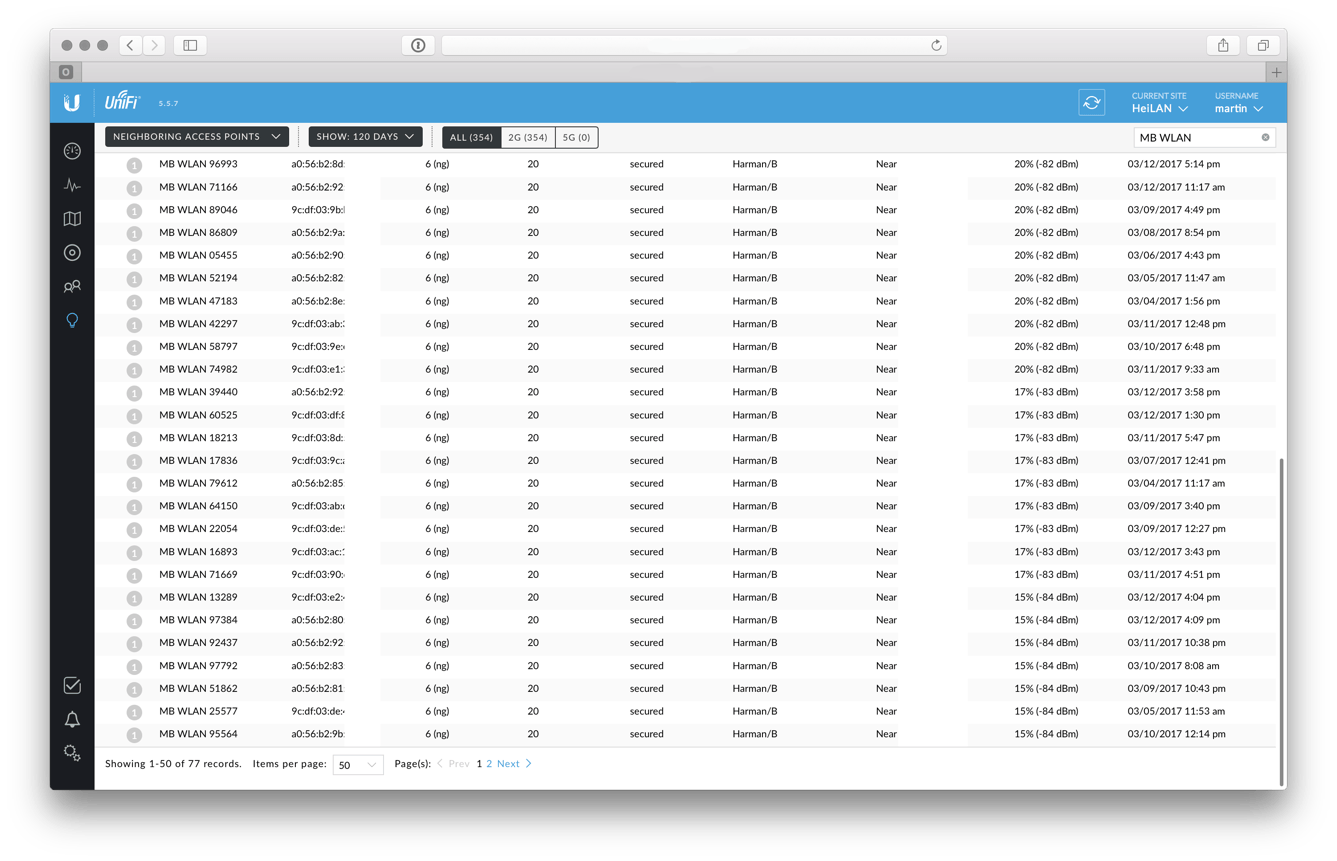Open the Insights lightbulb icon

72,321
